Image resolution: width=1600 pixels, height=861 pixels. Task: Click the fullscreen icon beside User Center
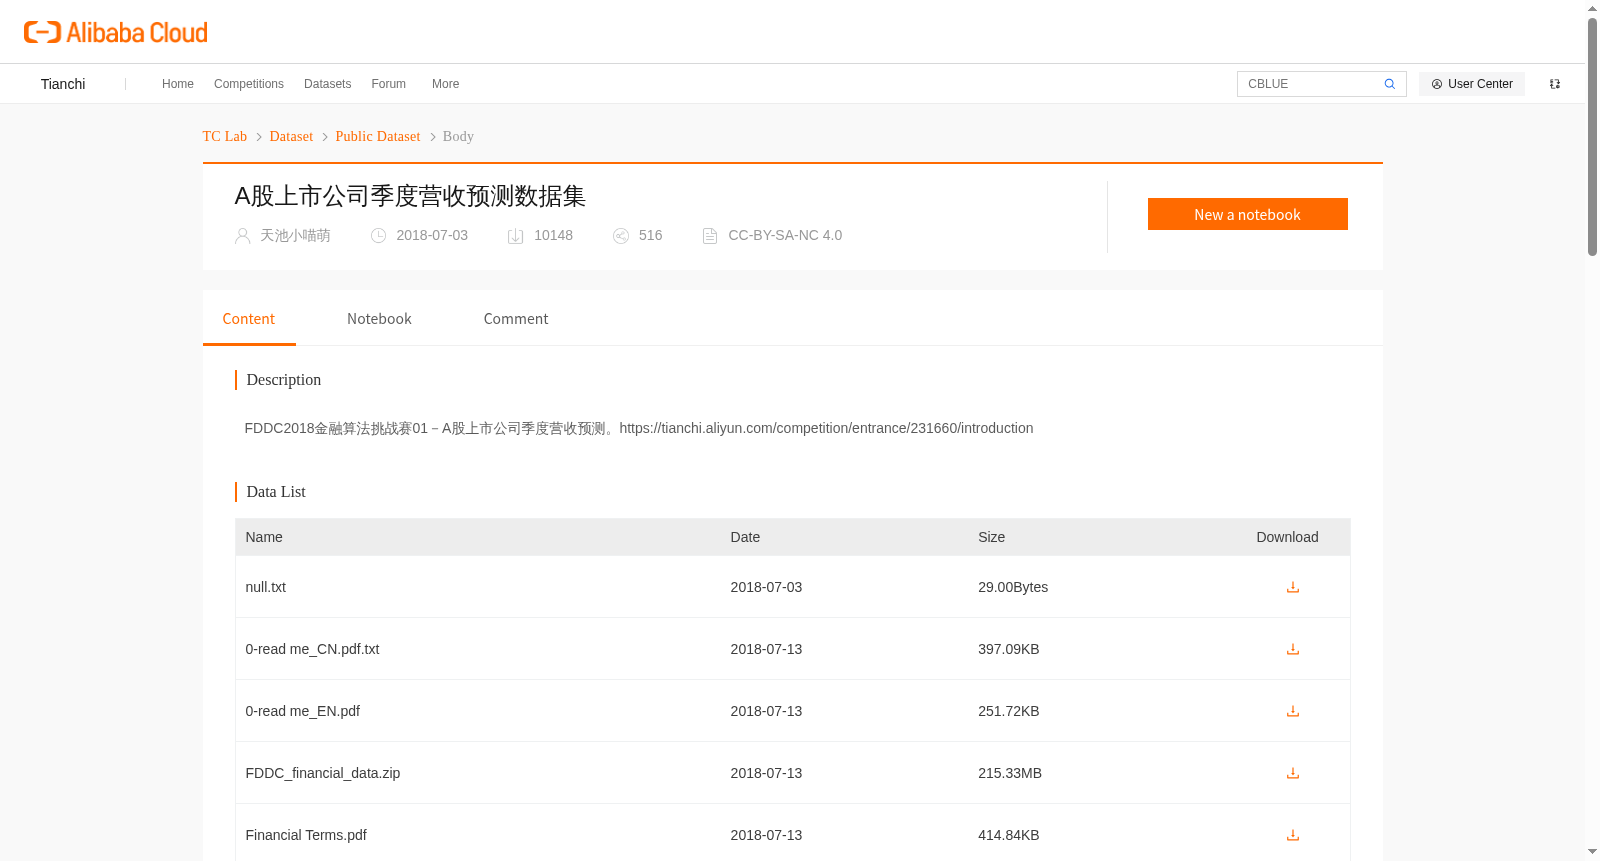pyautogui.click(x=1555, y=84)
